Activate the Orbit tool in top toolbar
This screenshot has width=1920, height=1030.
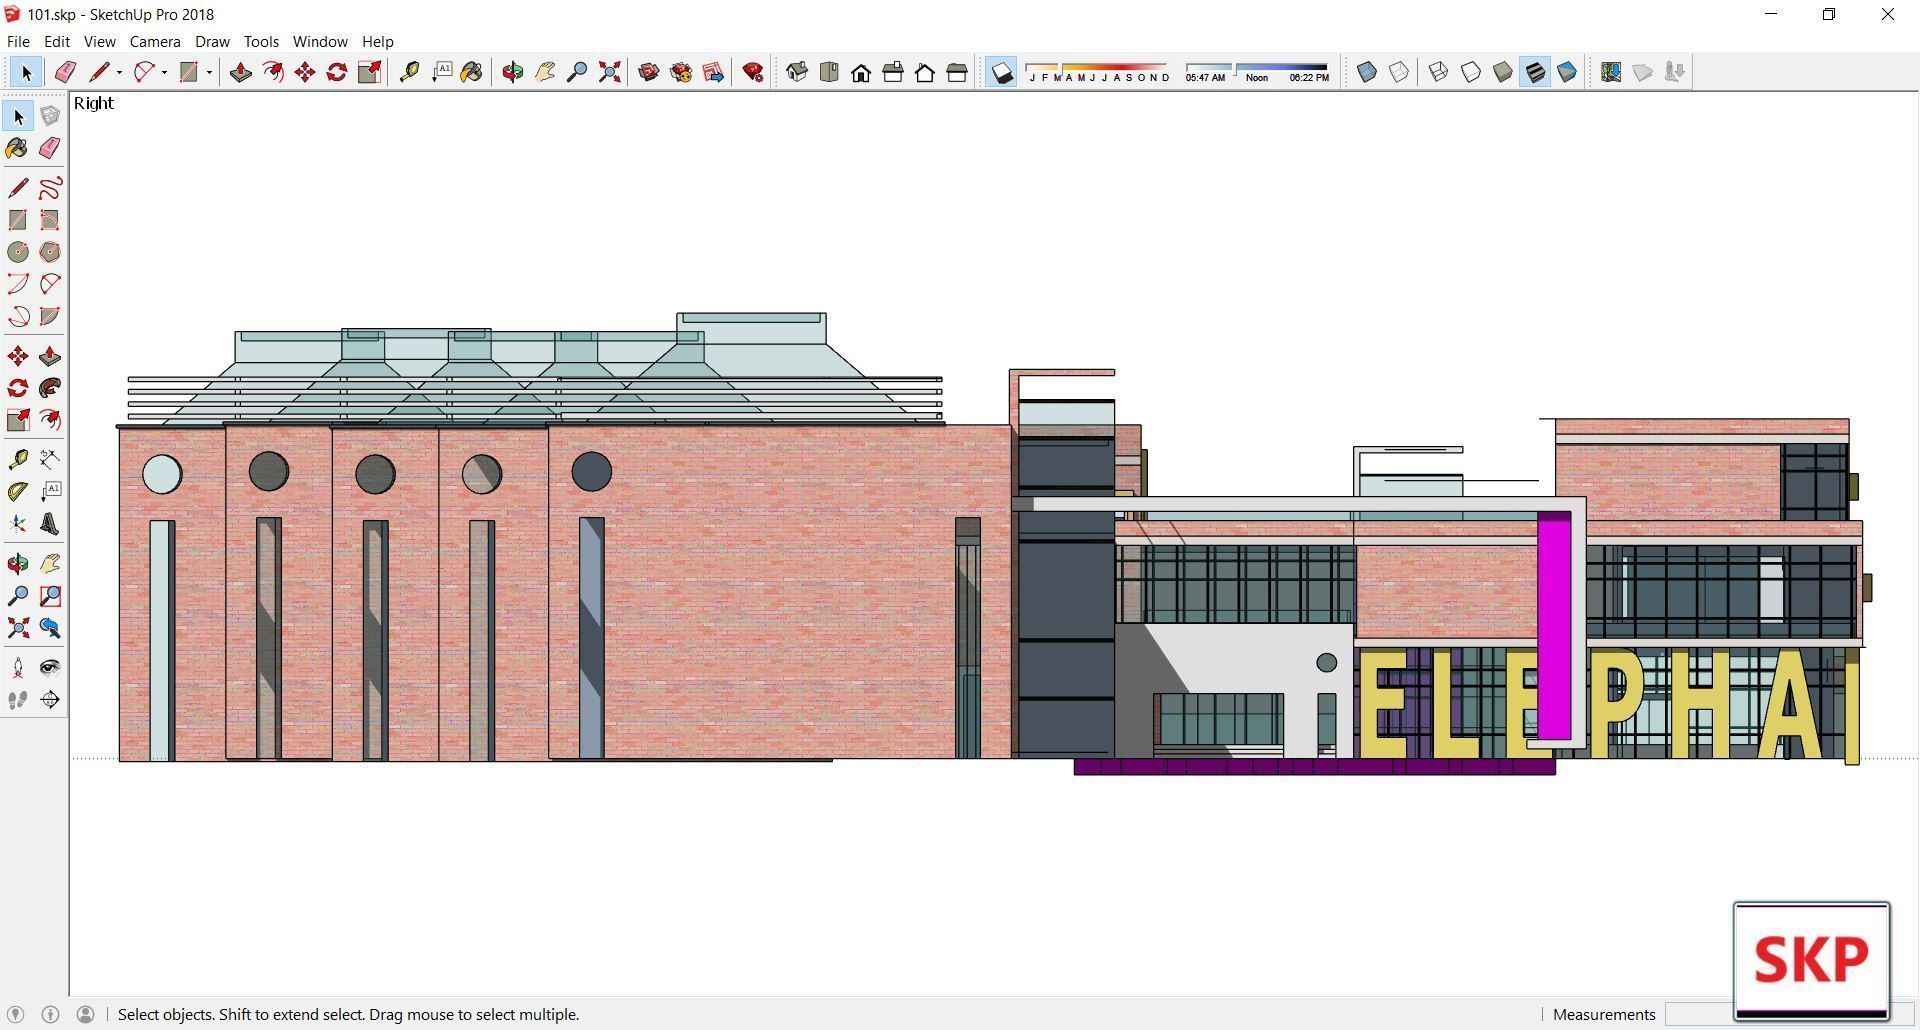pos(513,72)
